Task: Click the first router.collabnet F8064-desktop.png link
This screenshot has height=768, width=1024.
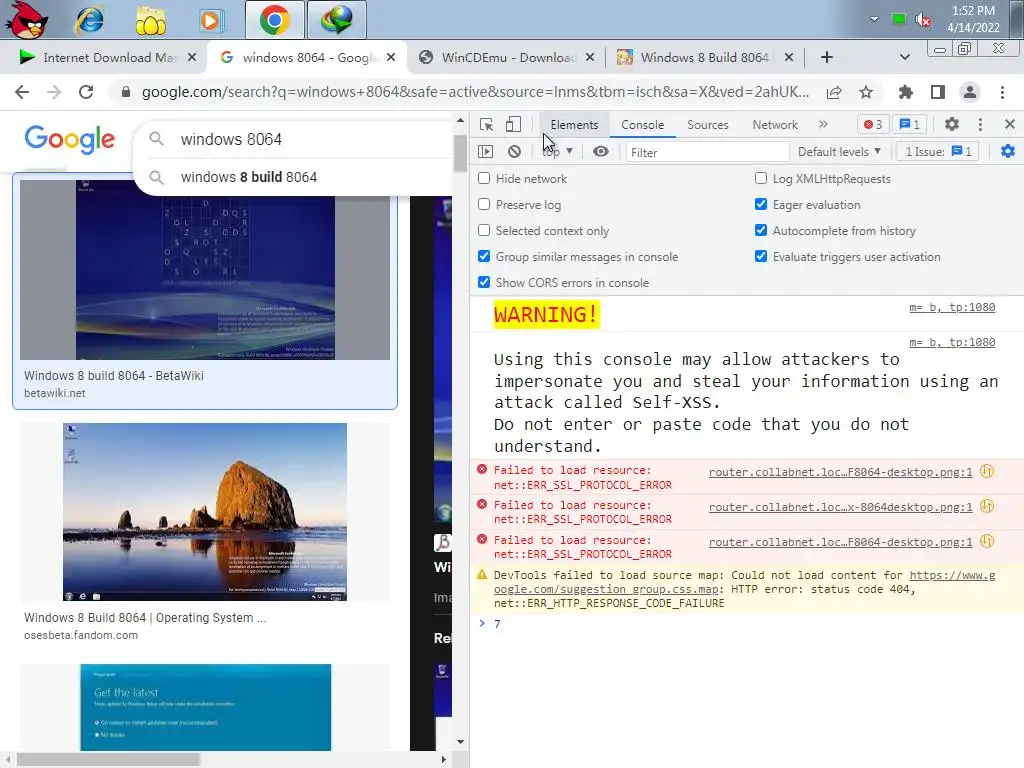Action: click(x=840, y=472)
